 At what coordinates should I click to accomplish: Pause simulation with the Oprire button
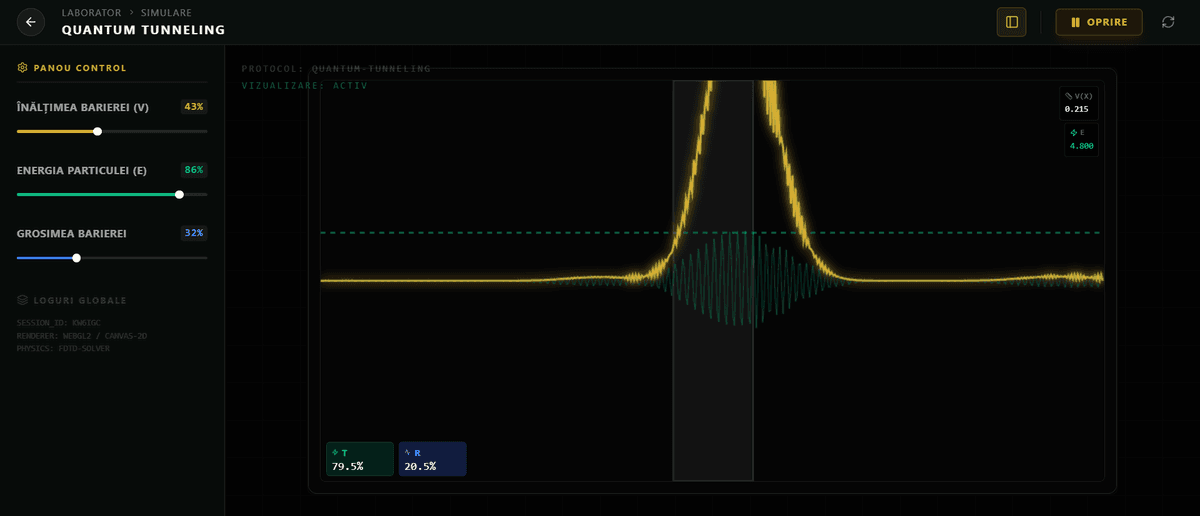1098,22
